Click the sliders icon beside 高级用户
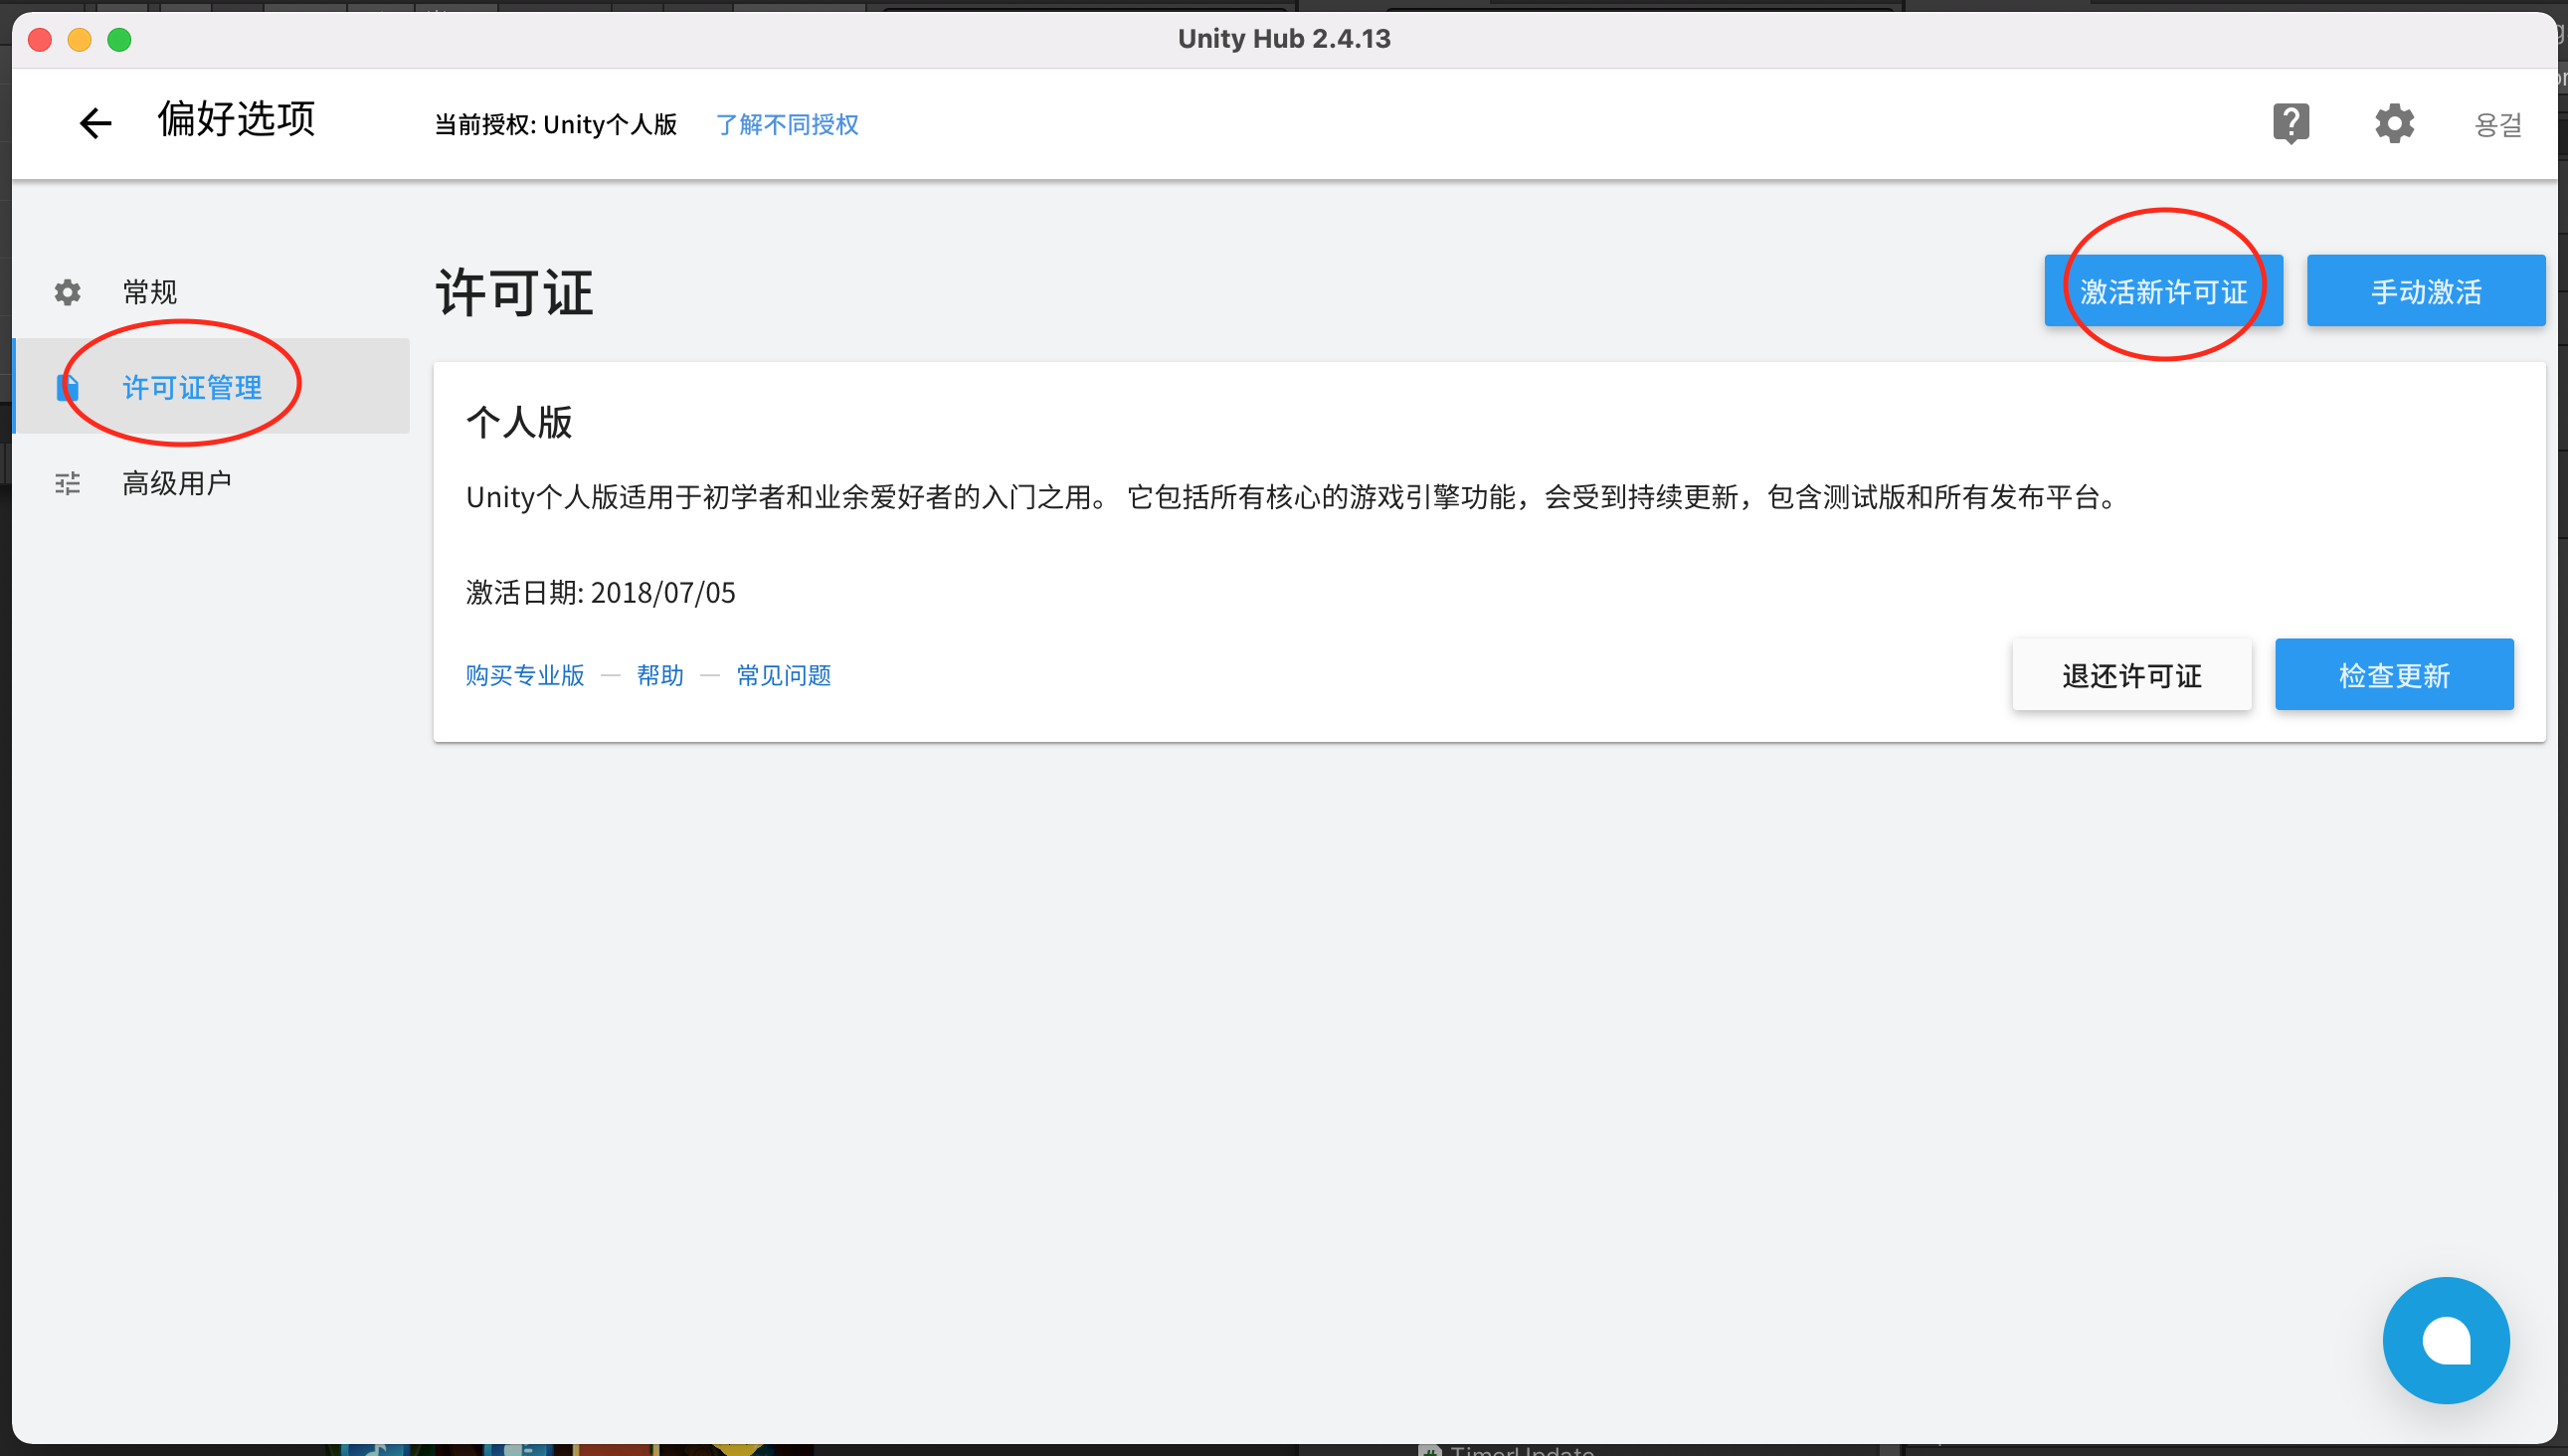The image size is (2568, 1456). pyautogui.click(x=67, y=484)
